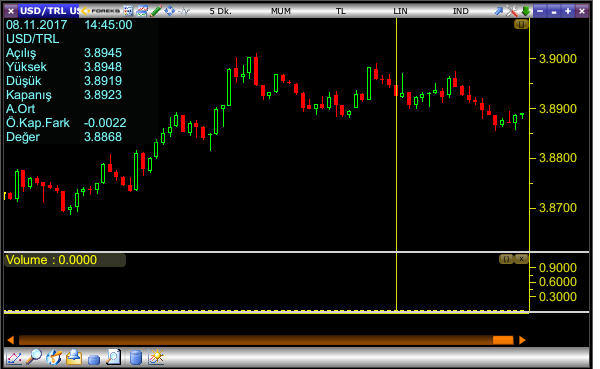Click the large minus button in title bar

[x=540, y=11]
